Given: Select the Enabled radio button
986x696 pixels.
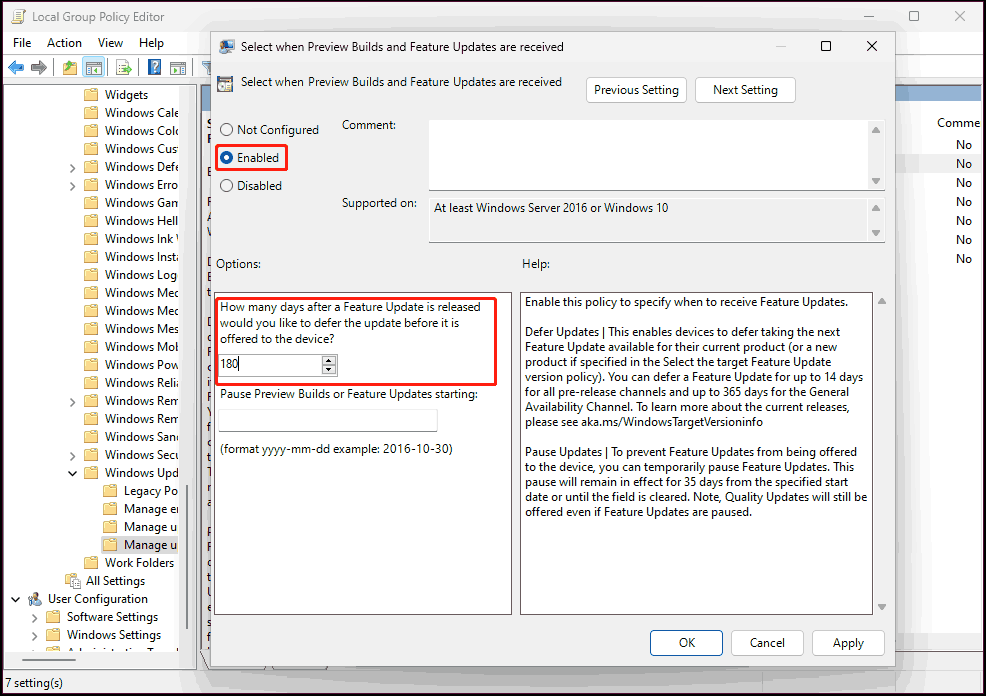Looking at the screenshot, I should point(226,158).
